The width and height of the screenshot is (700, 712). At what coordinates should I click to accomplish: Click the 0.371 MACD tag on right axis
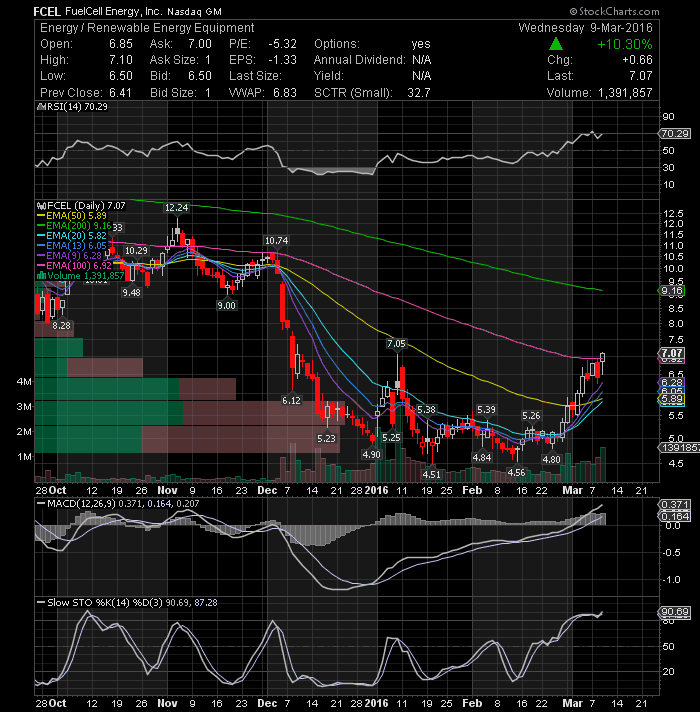(x=675, y=504)
